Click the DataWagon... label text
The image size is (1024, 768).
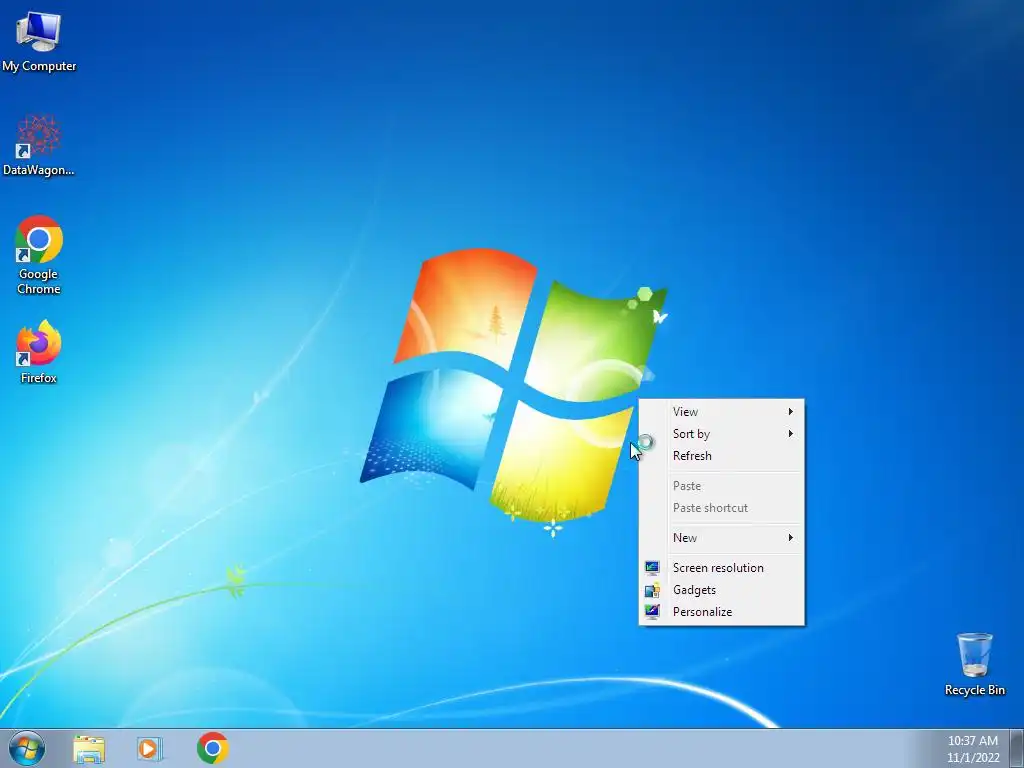point(39,170)
